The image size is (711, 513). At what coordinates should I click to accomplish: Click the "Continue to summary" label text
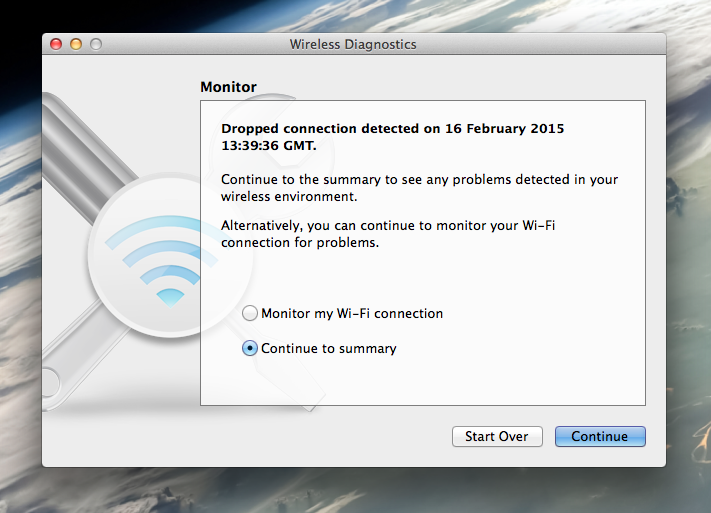(329, 349)
